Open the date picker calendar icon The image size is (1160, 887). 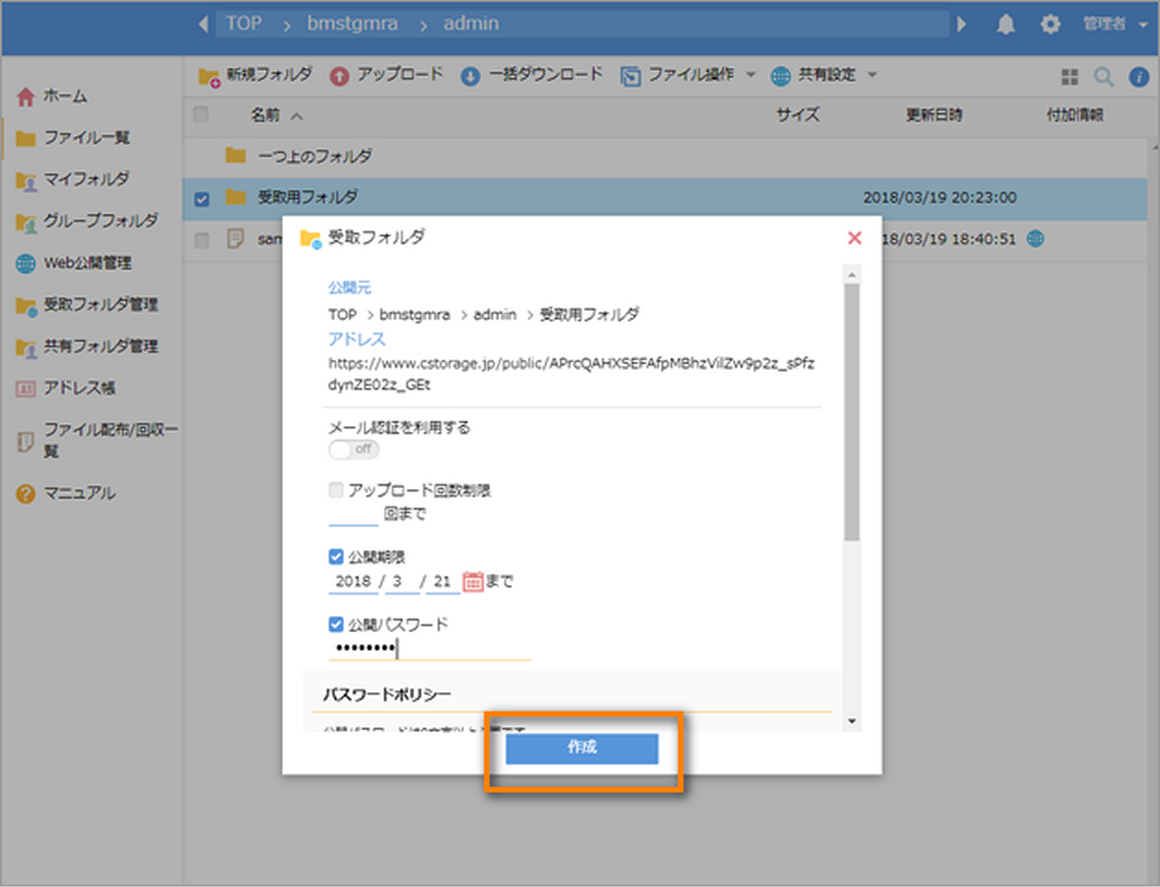[472, 580]
